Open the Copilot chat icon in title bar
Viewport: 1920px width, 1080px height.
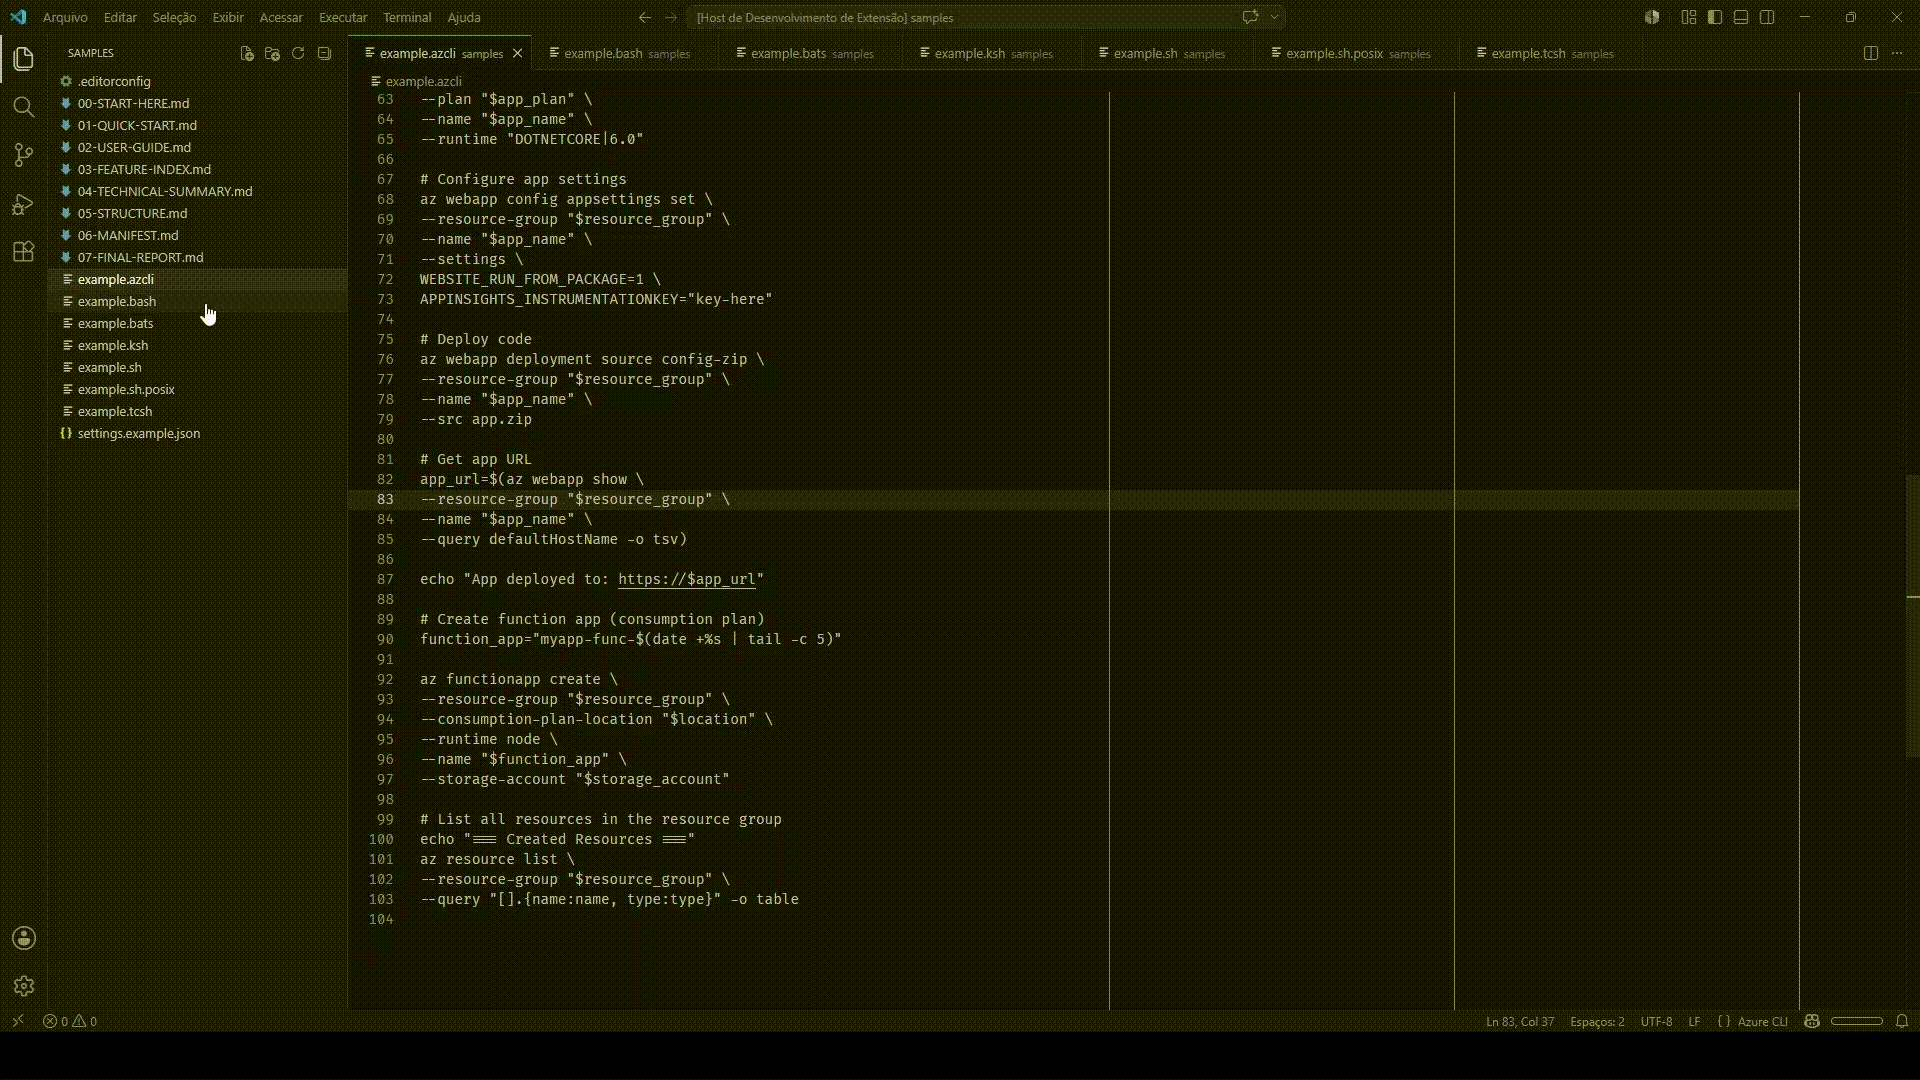pos(1250,17)
